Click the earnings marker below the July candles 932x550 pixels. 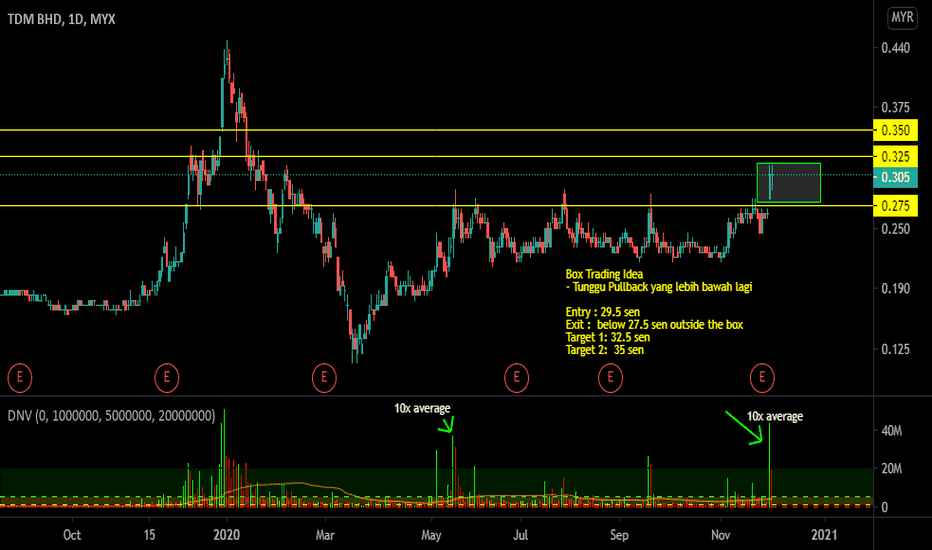coord(517,378)
